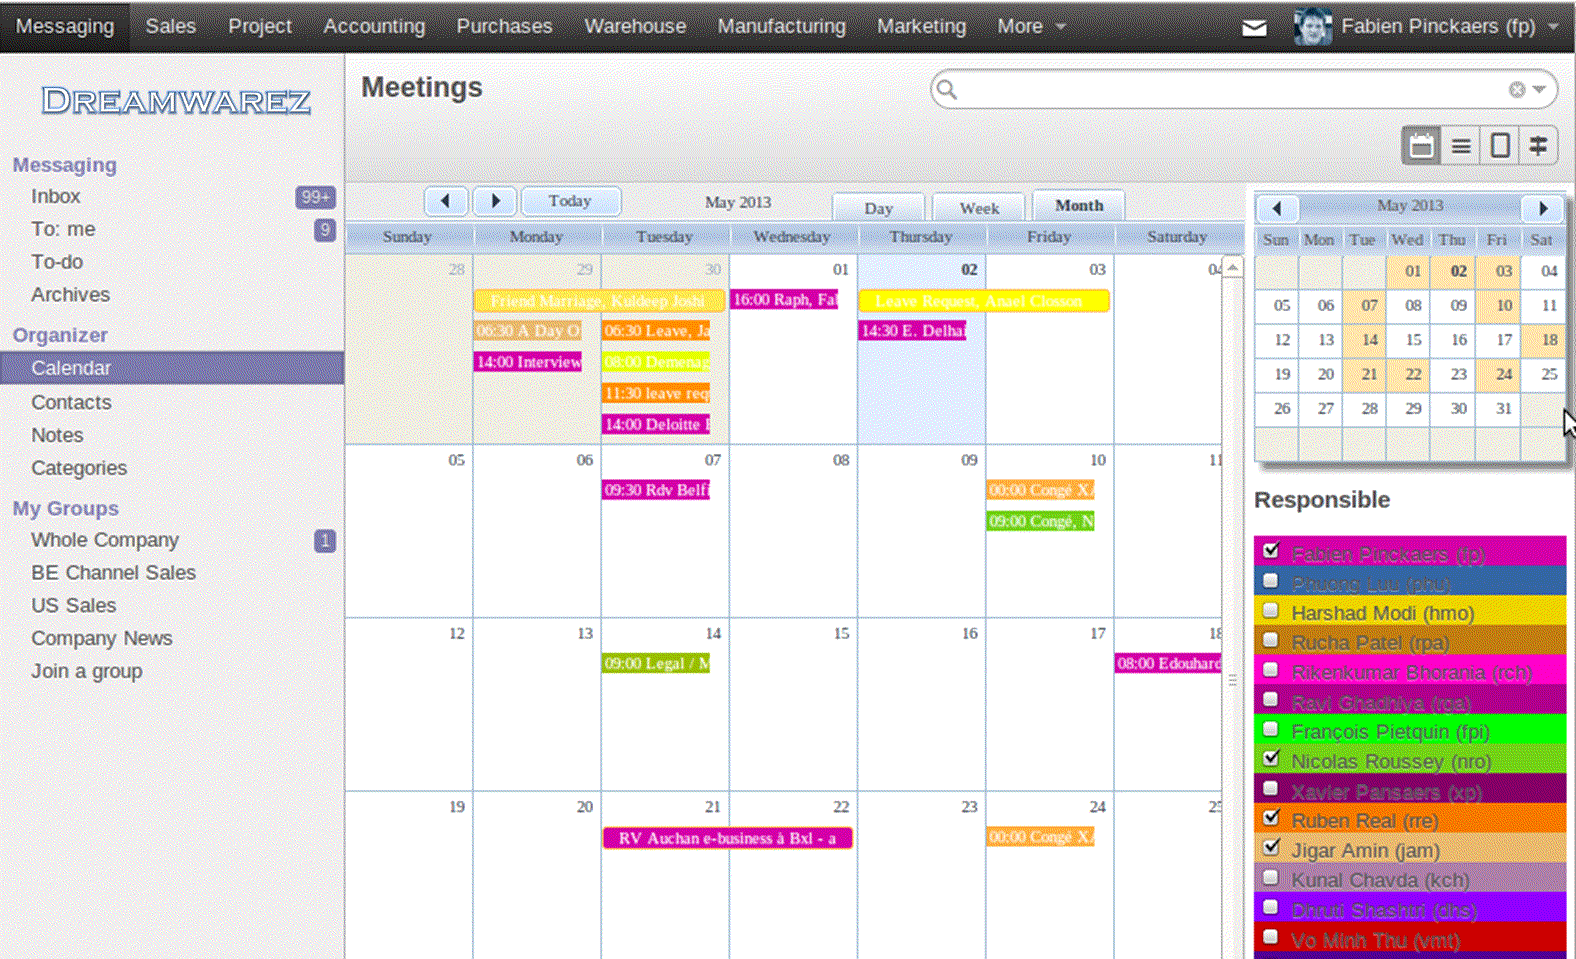Switch to Gantt view icon

pyautogui.click(x=1539, y=146)
